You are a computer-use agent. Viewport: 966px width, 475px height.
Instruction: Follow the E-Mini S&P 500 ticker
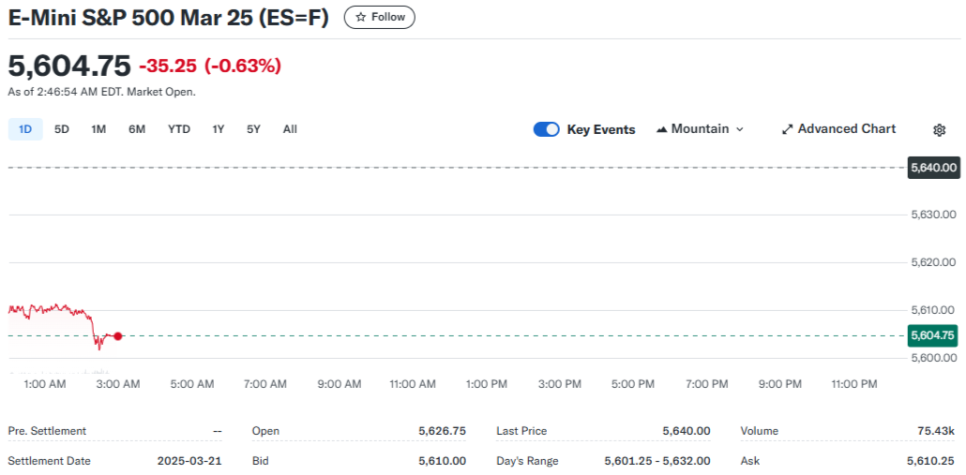click(x=380, y=17)
